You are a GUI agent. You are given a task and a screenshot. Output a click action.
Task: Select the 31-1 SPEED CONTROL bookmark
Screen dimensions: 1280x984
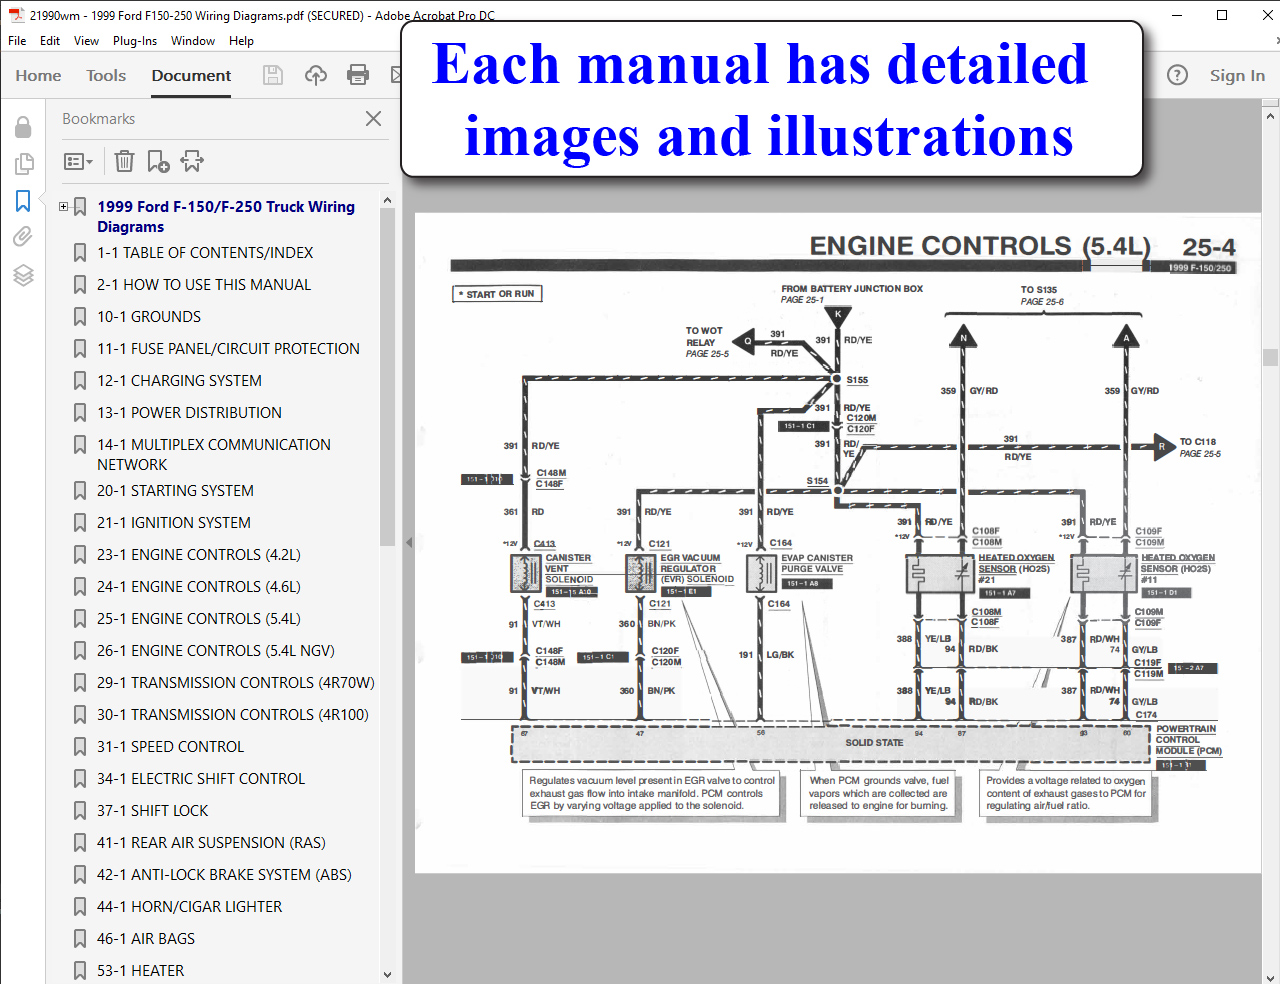(x=170, y=747)
